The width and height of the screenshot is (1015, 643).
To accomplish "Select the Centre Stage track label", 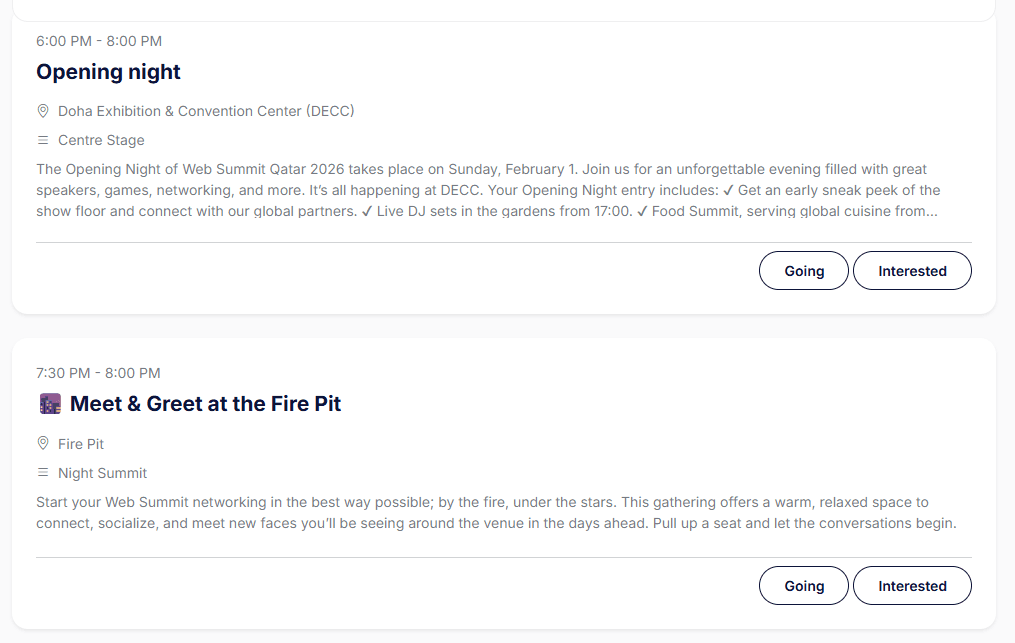I will [x=101, y=140].
